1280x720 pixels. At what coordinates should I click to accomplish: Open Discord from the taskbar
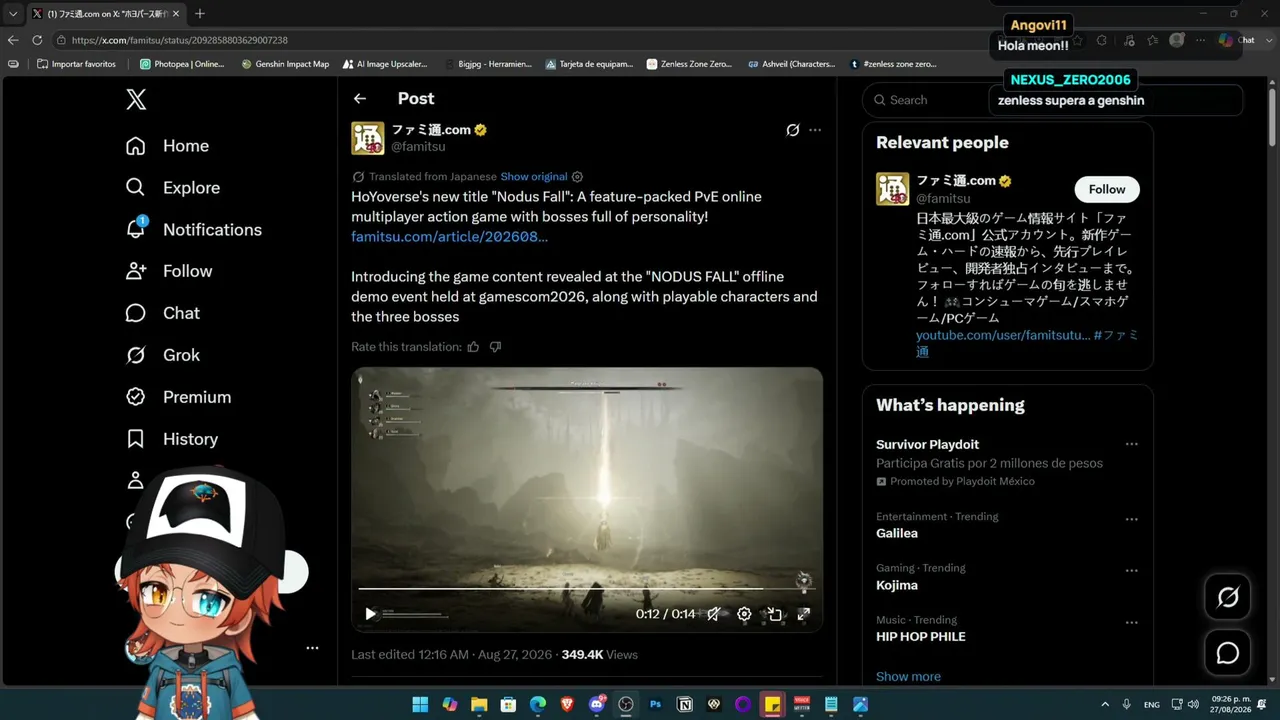pos(597,704)
